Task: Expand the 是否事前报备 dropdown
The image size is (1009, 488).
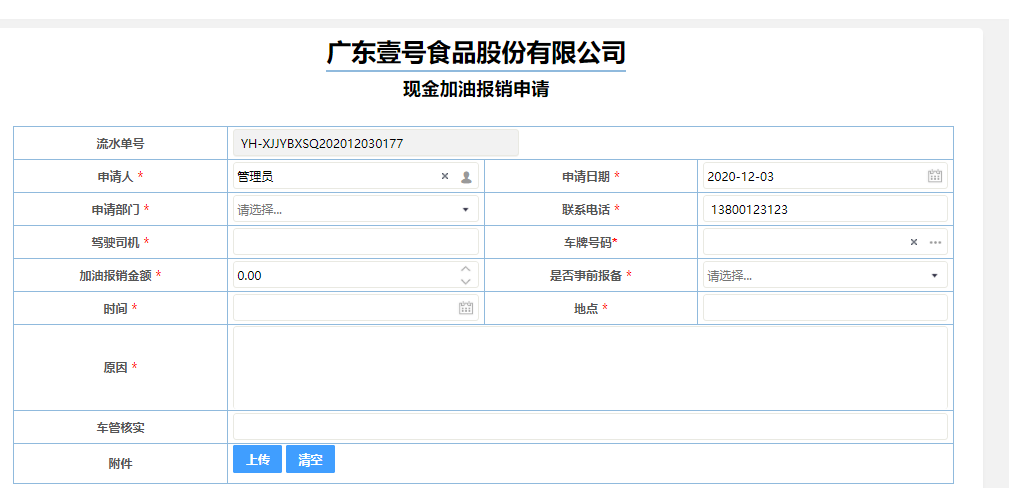Action: (x=934, y=276)
